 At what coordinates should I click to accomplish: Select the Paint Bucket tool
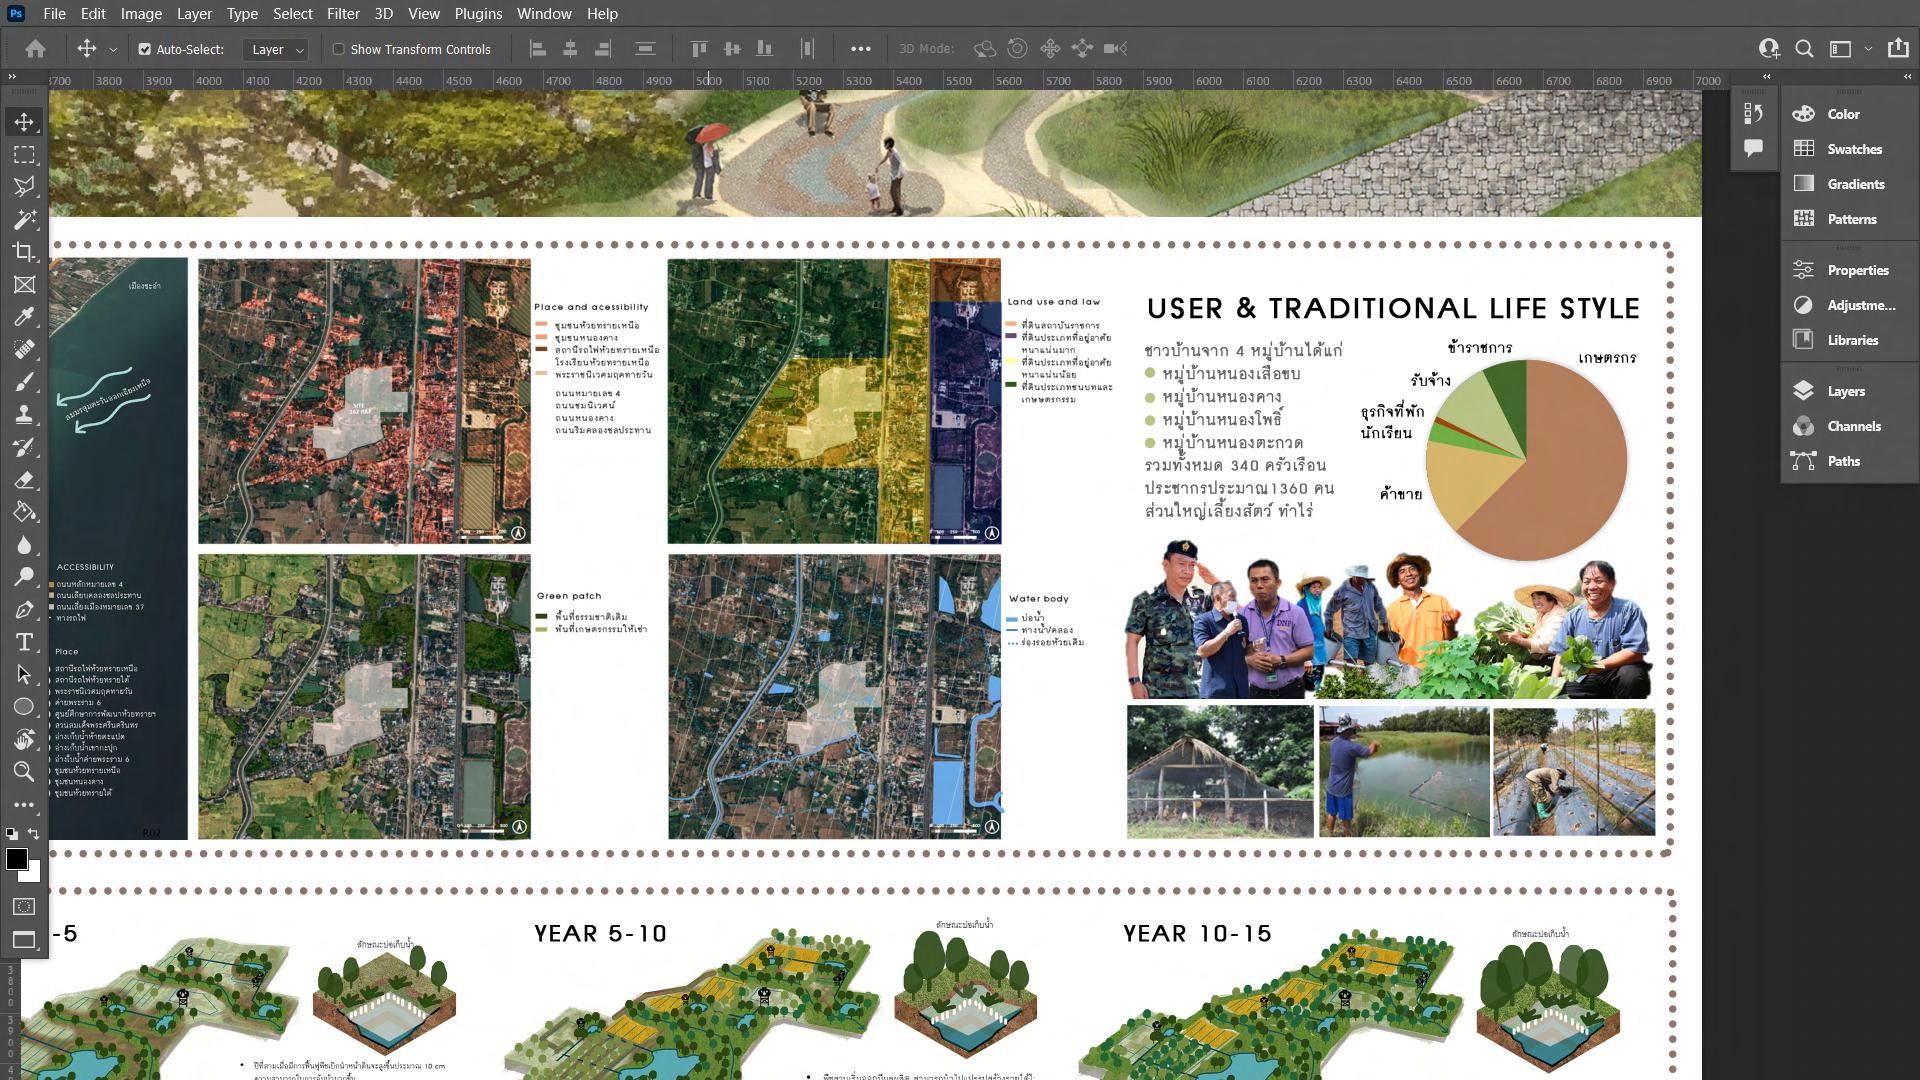pos(24,512)
